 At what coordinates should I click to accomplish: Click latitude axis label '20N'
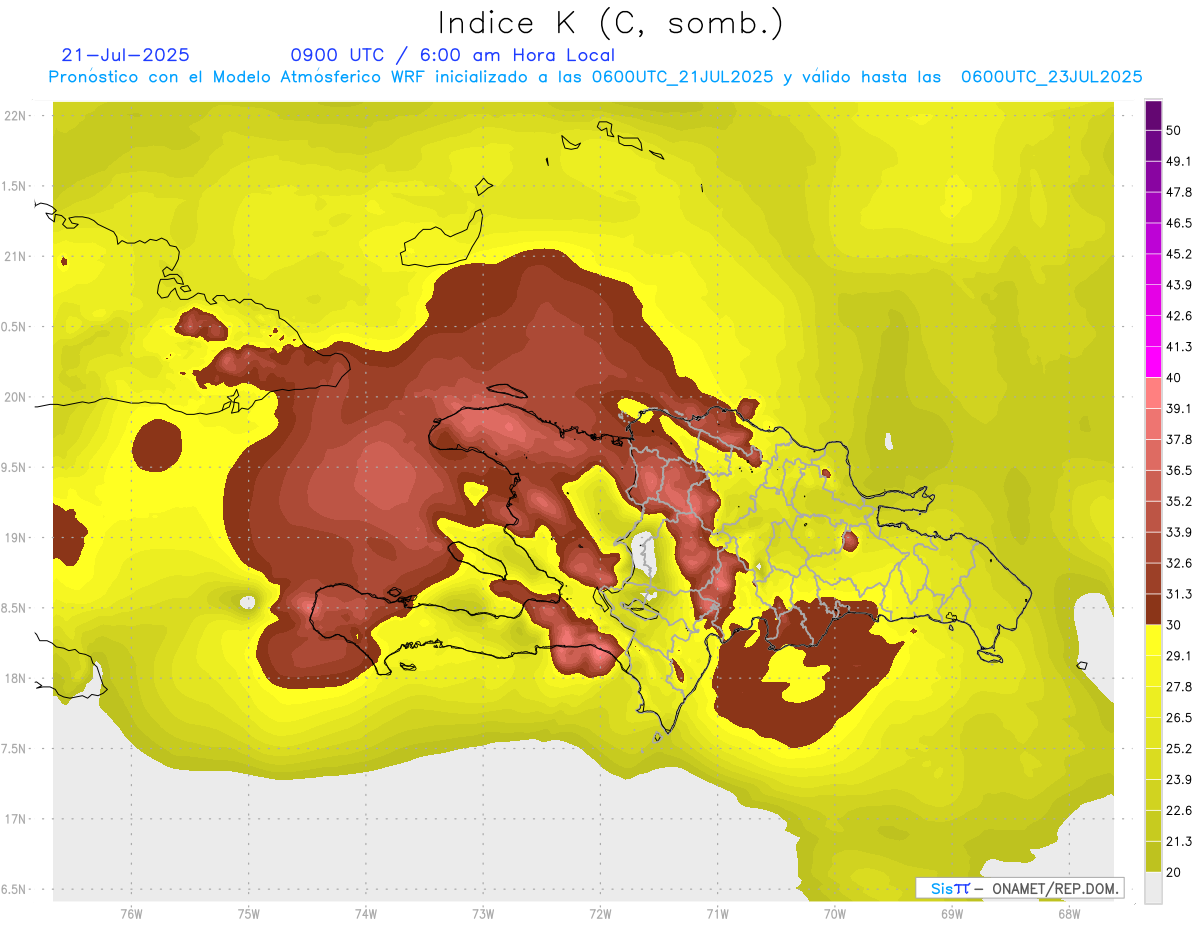click(16, 397)
